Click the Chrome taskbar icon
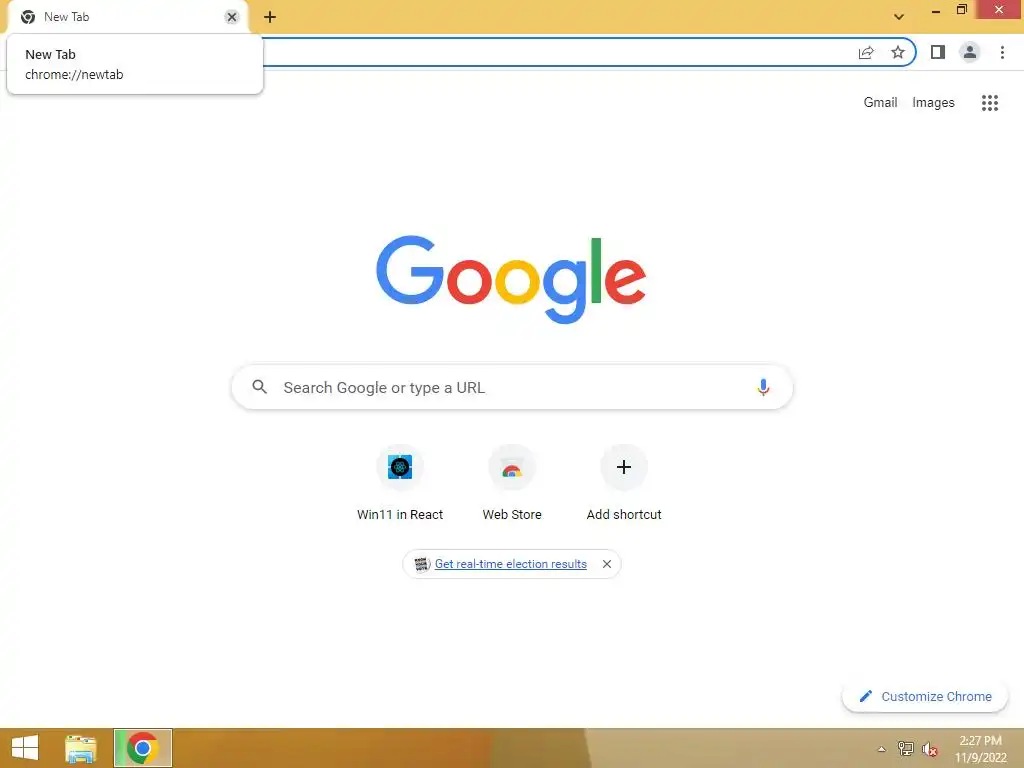1024x768 pixels. coord(142,748)
